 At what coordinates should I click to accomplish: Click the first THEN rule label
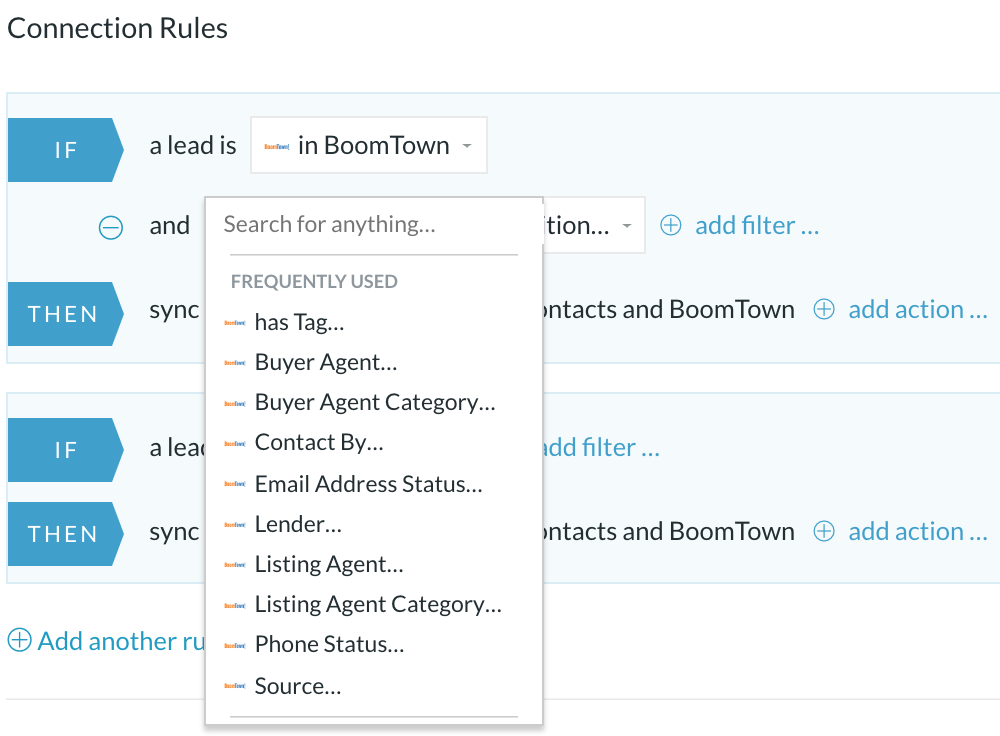(66, 314)
